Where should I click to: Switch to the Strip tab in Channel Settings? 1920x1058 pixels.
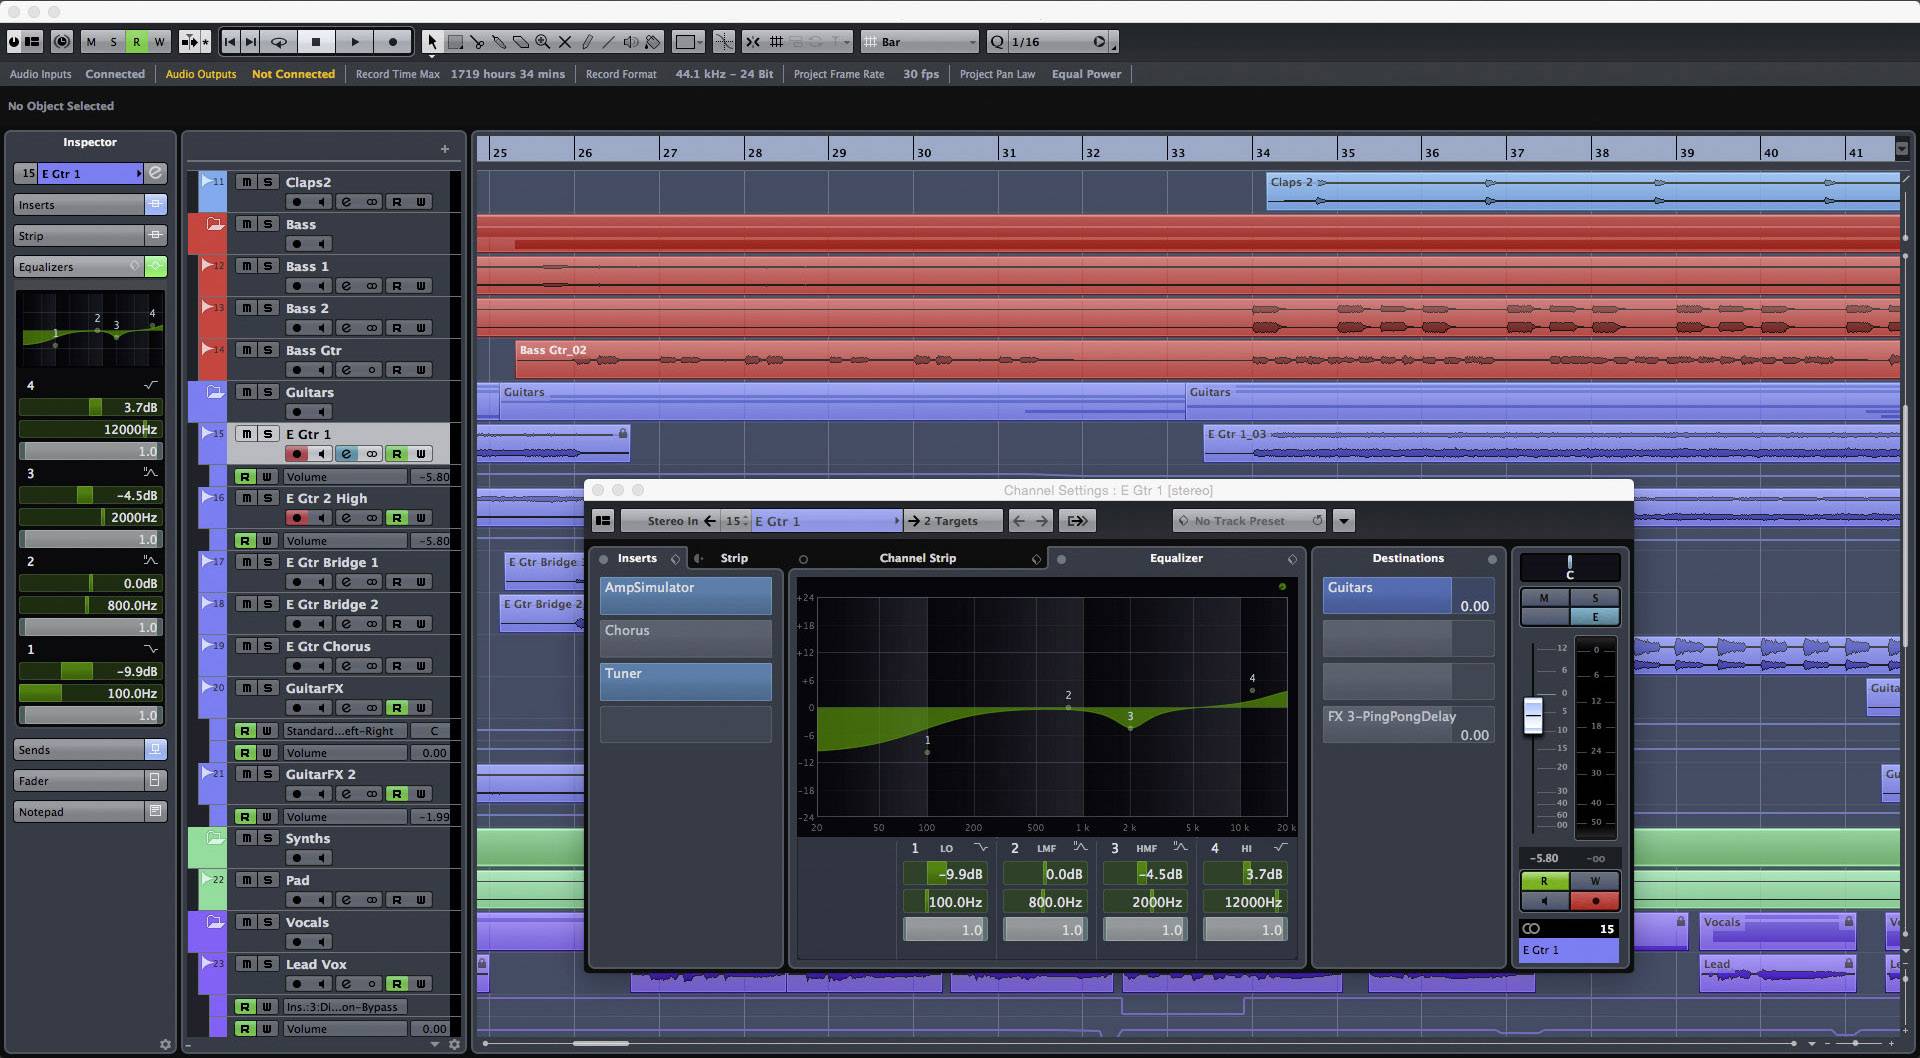[735, 558]
